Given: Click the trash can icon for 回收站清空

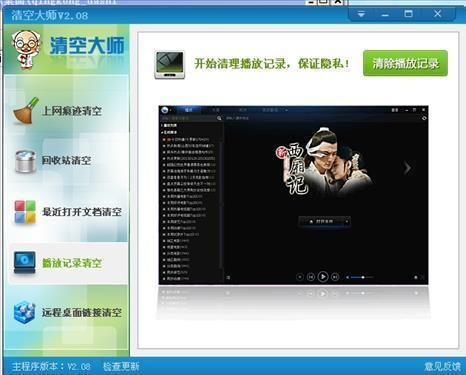Looking at the screenshot, I should (x=25, y=162).
